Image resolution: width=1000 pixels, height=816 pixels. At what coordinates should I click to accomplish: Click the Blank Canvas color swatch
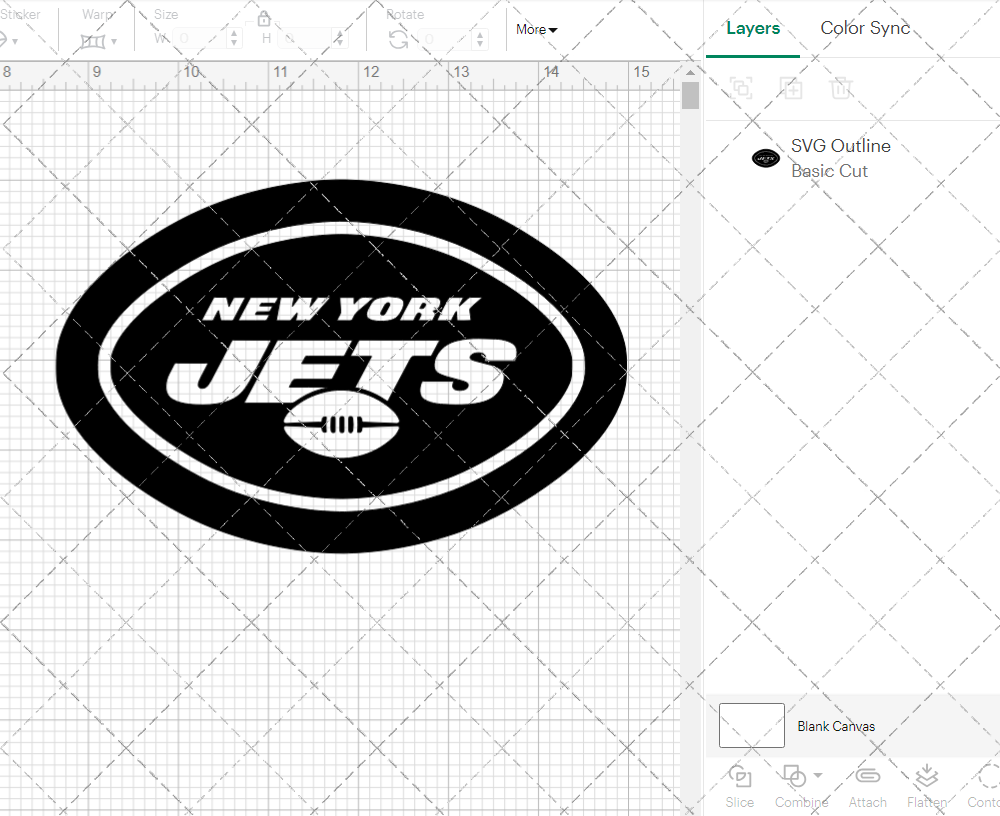pyautogui.click(x=752, y=726)
